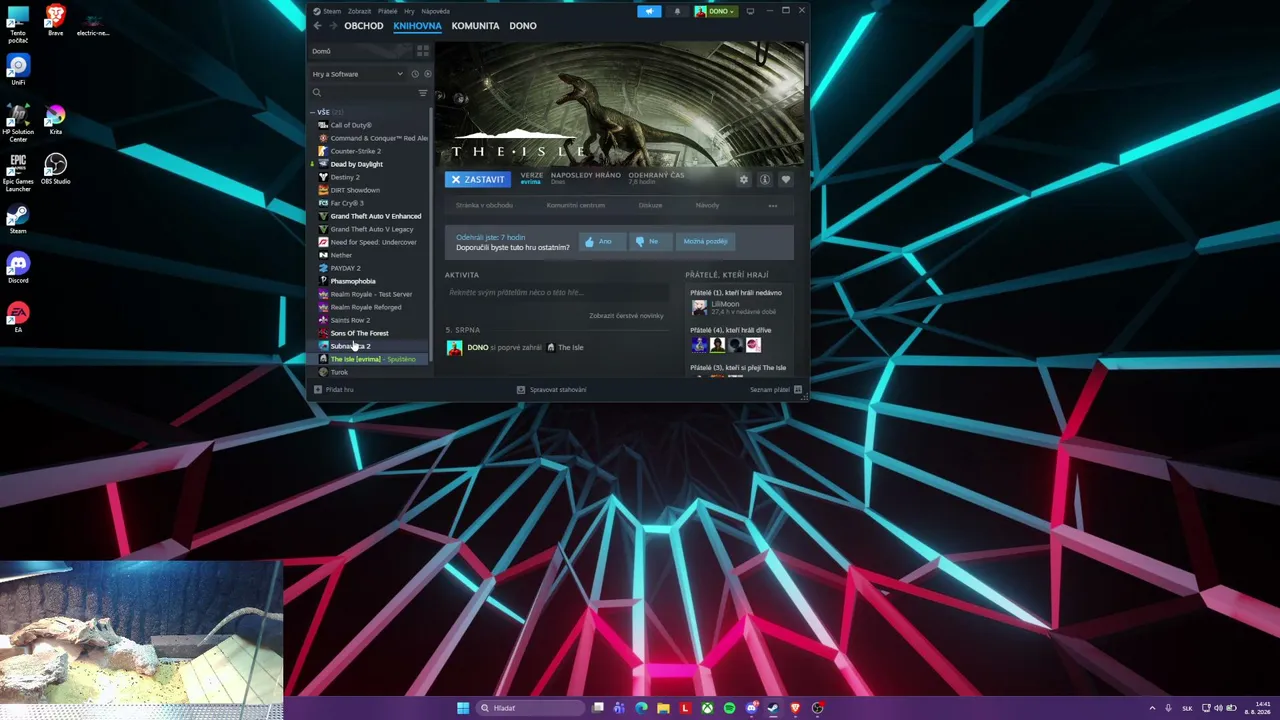Click friend LiliMoon's avatar

point(699,308)
